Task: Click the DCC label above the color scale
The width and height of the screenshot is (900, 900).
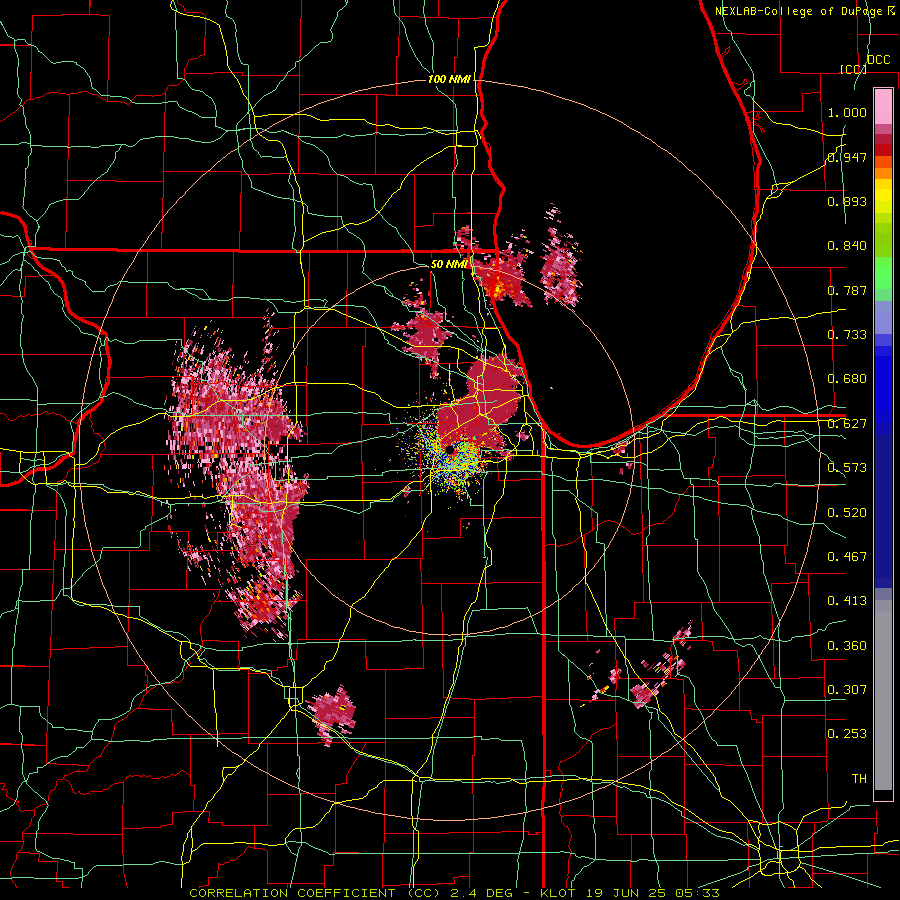Action: pos(878,59)
